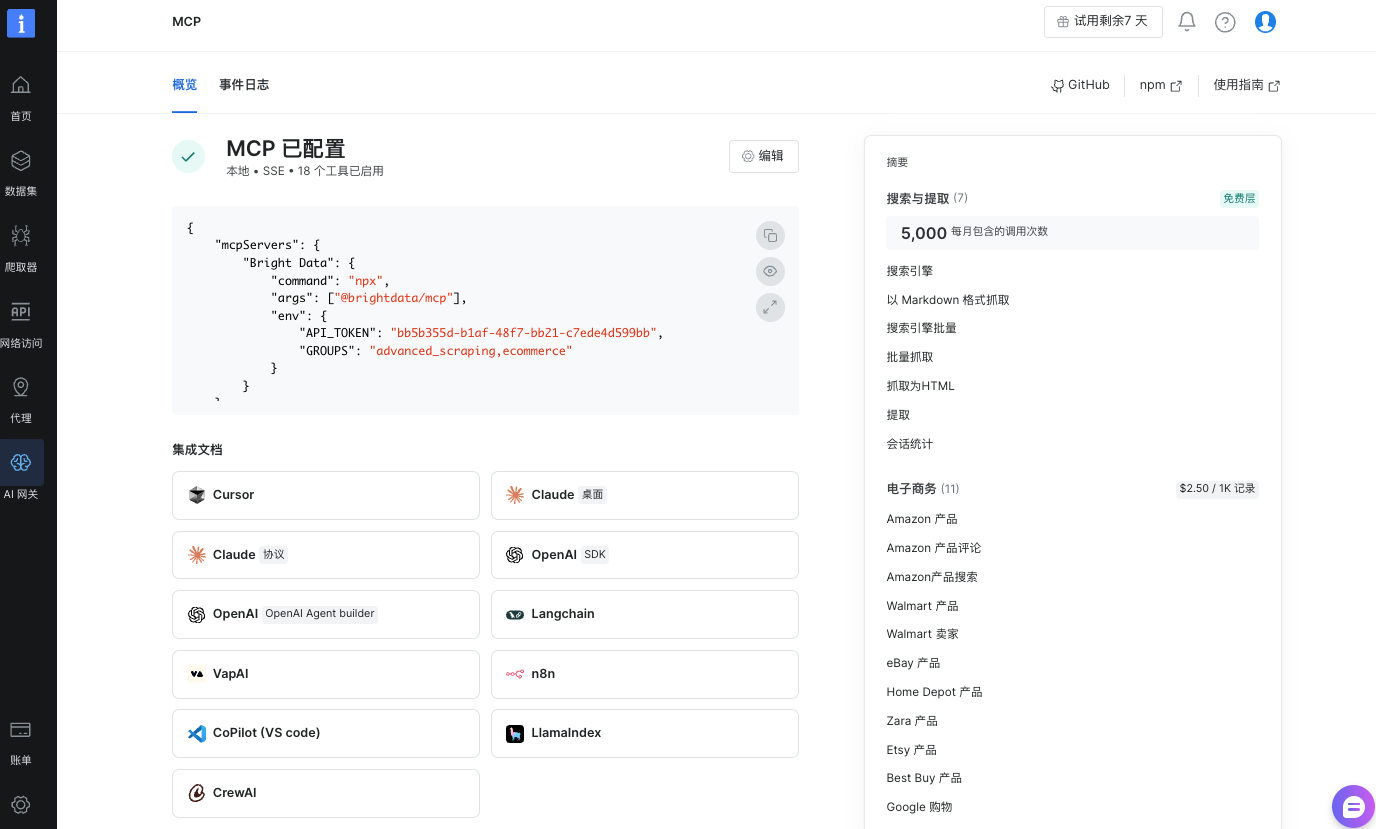Click the Amazon 产品 entry
Viewport: 1376px width, 829px height.
click(x=922, y=519)
